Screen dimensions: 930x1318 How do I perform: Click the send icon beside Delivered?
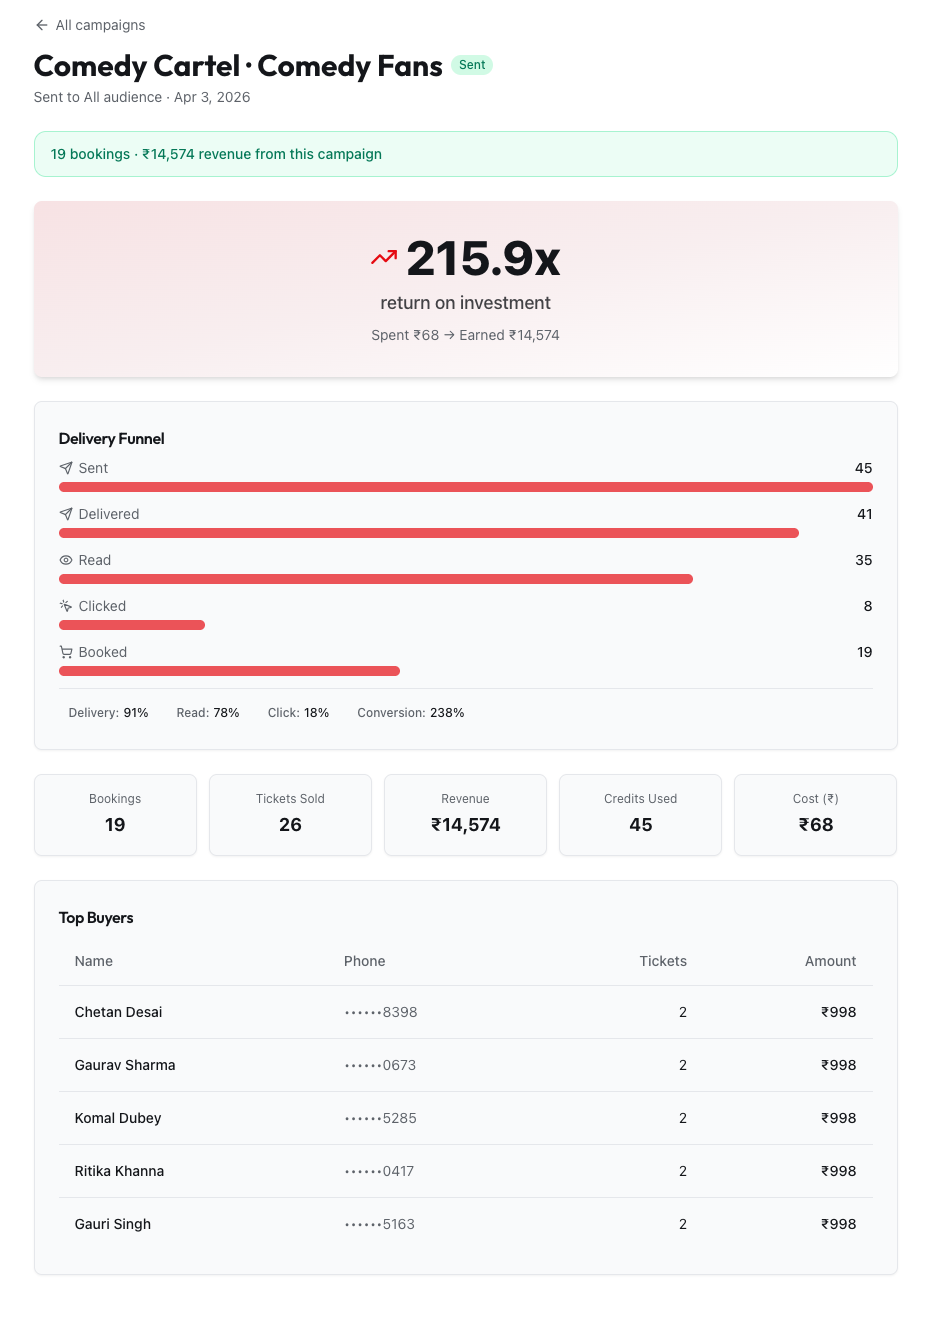(x=66, y=514)
